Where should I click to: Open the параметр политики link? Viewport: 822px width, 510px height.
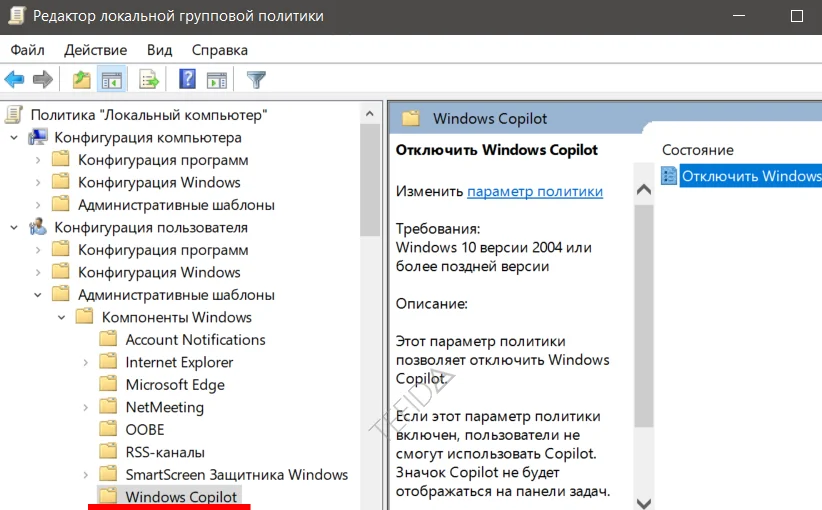pos(535,191)
